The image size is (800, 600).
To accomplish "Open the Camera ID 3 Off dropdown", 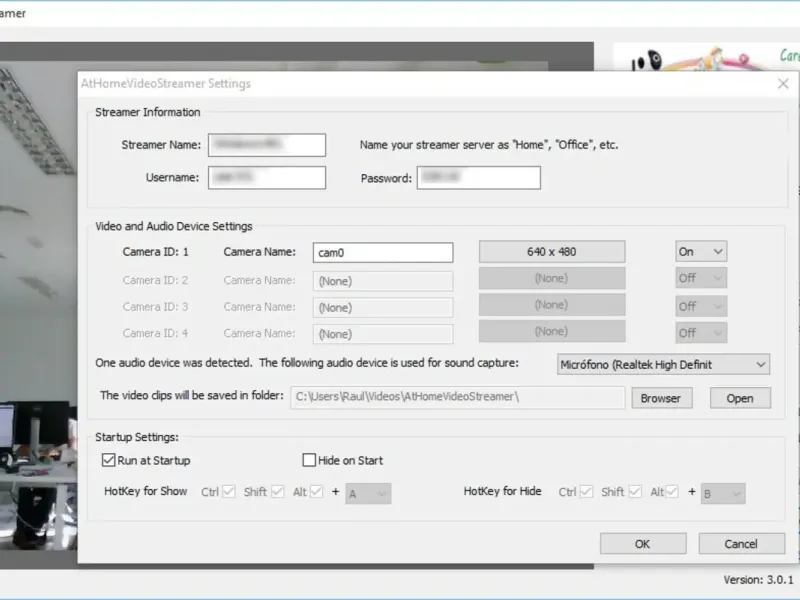I will (x=701, y=306).
